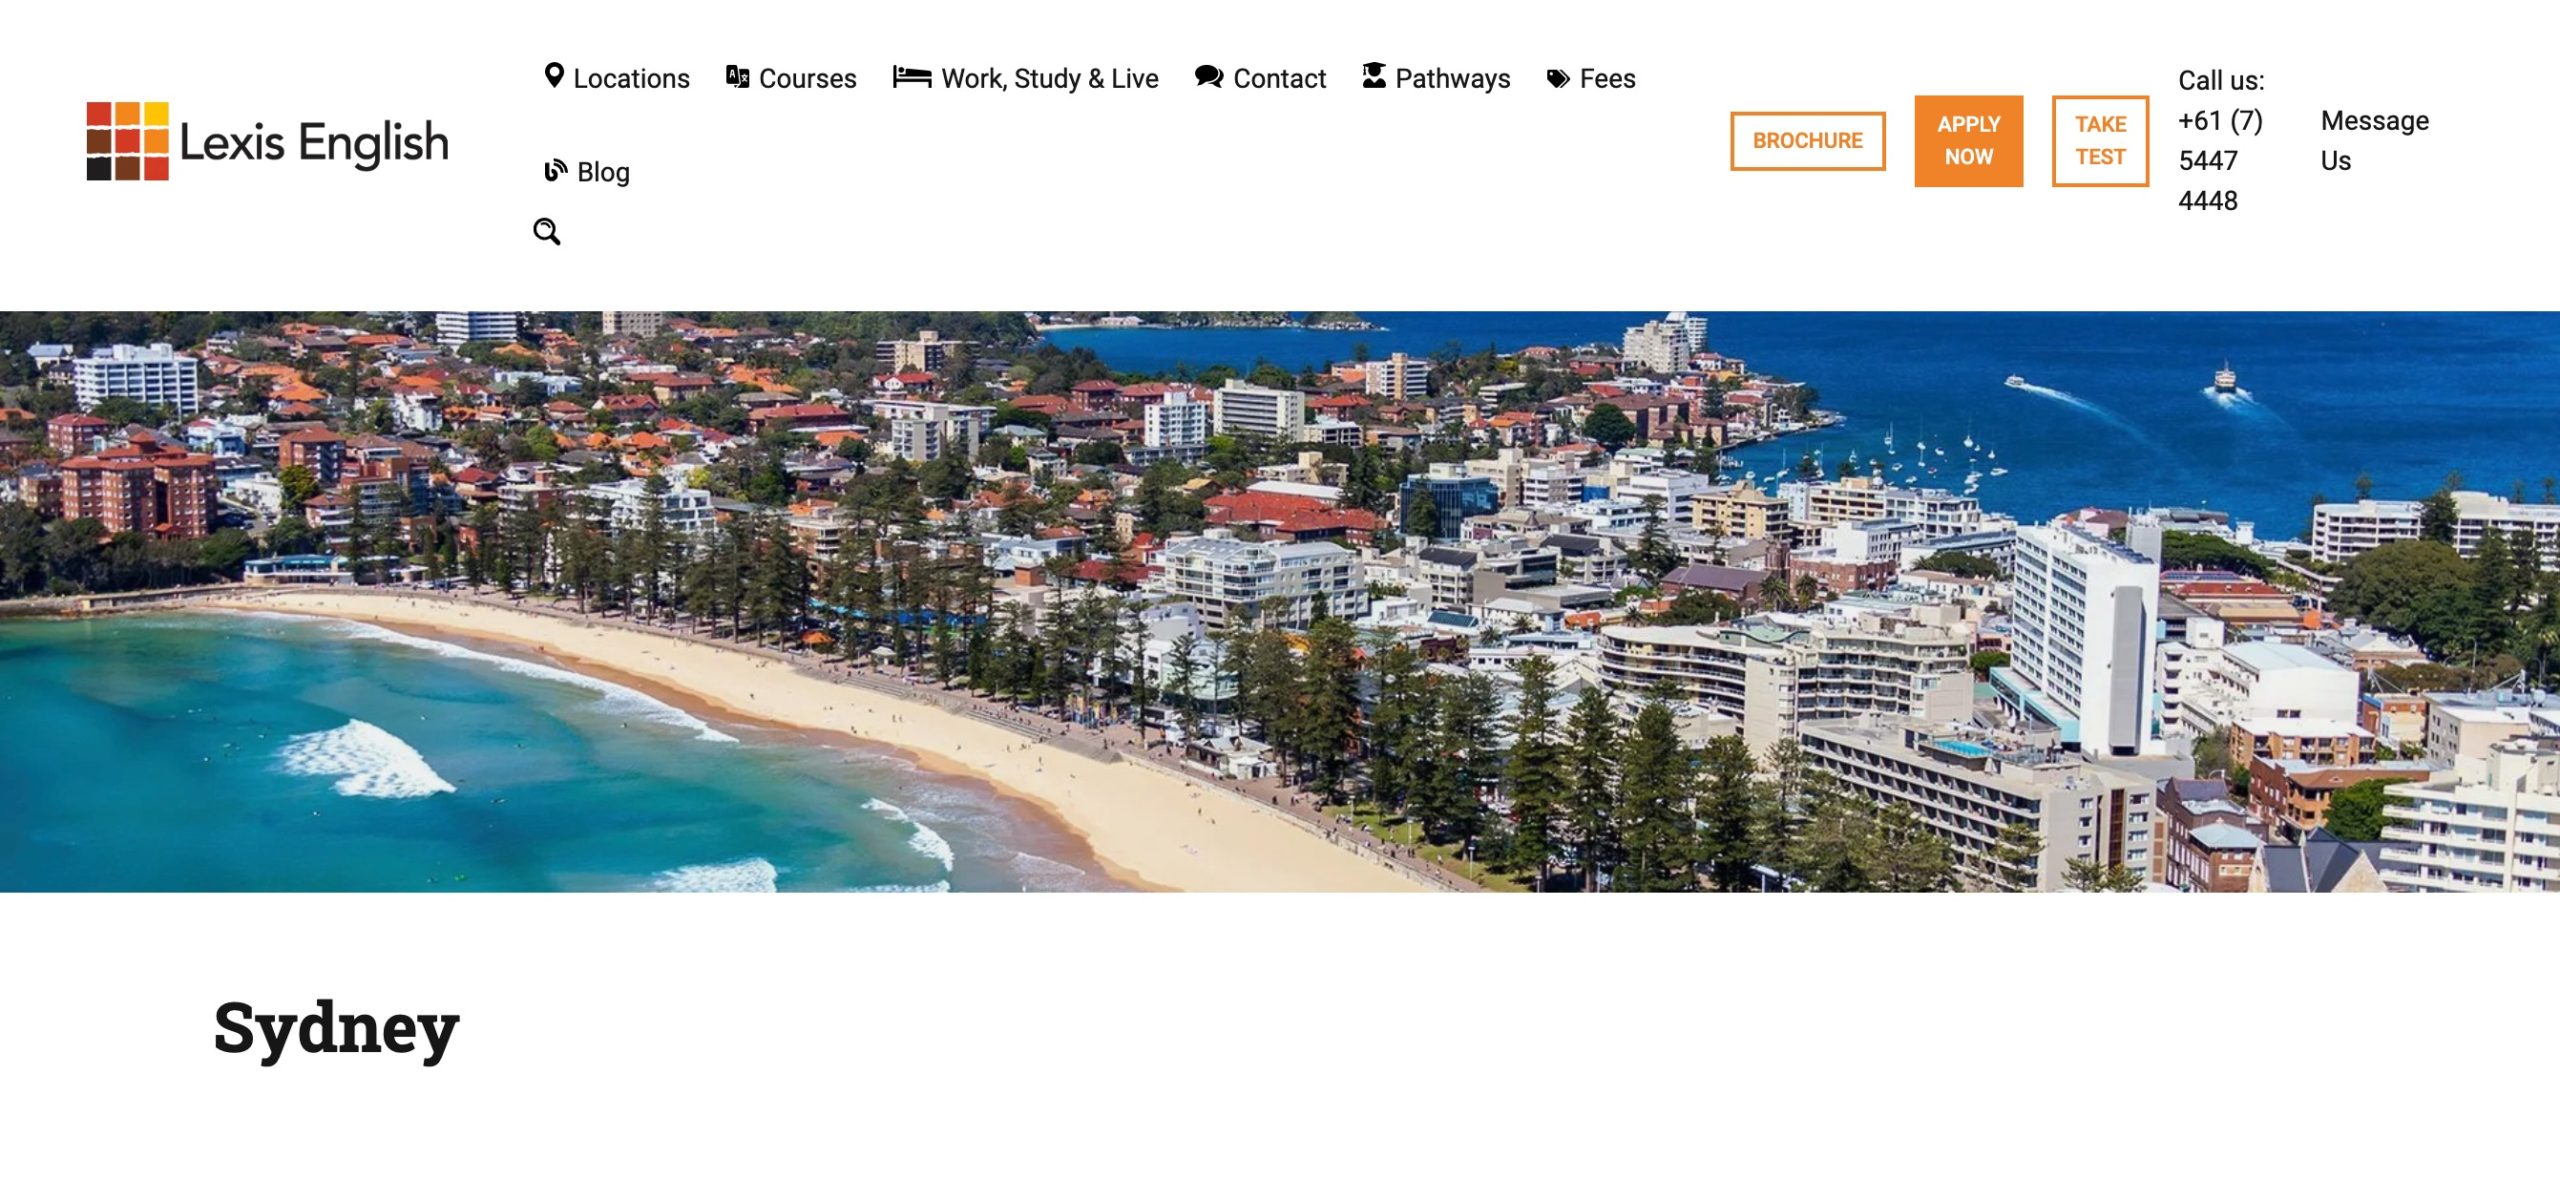Click the map pin icon beside Locations
This screenshot has height=1180, width=2560.
click(x=554, y=76)
